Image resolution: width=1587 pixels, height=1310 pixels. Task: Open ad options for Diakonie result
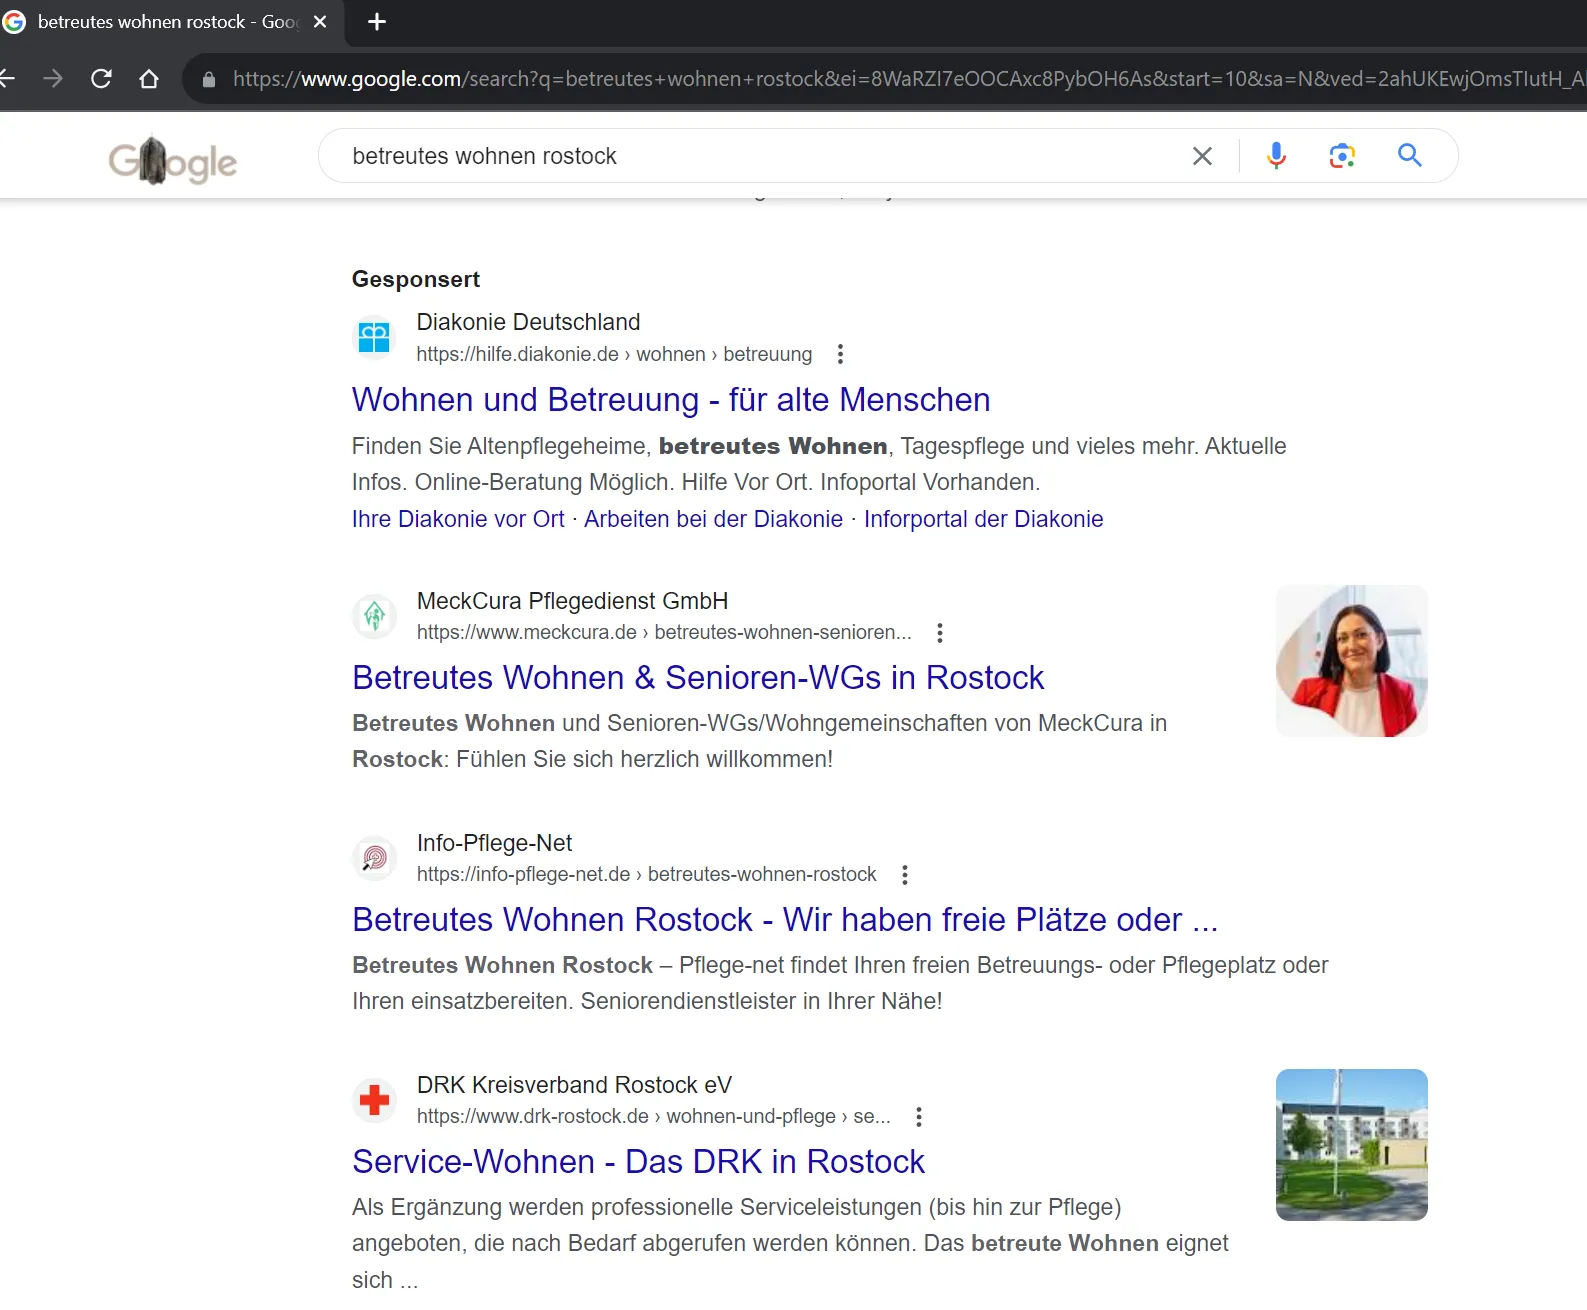[x=840, y=354]
